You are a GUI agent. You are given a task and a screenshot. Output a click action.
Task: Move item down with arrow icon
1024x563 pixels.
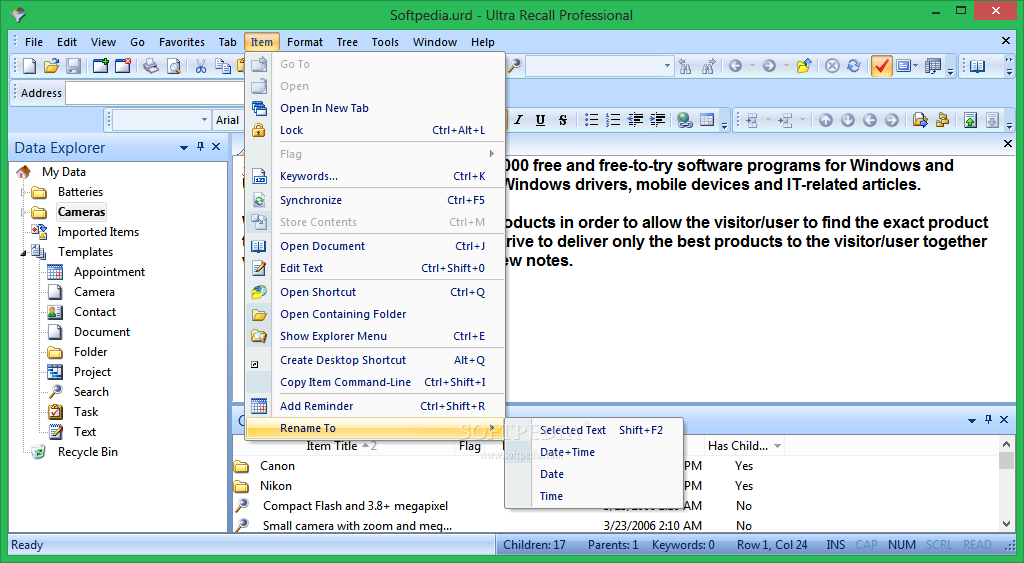(x=848, y=120)
